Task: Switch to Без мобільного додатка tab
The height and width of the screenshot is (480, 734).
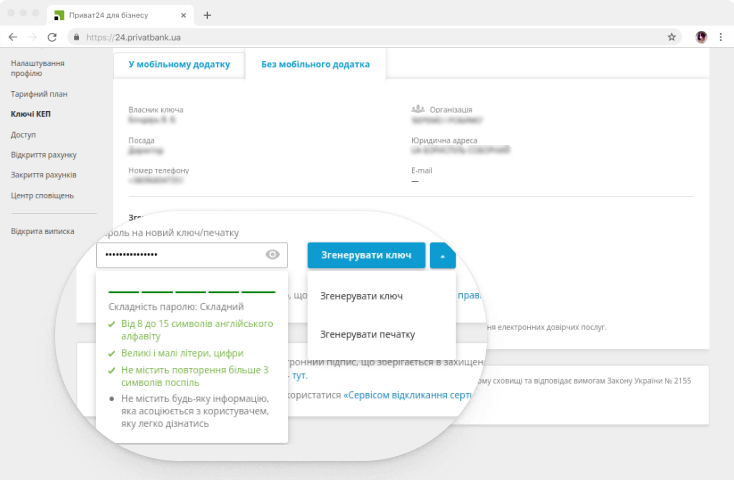Action: click(315, 64)
